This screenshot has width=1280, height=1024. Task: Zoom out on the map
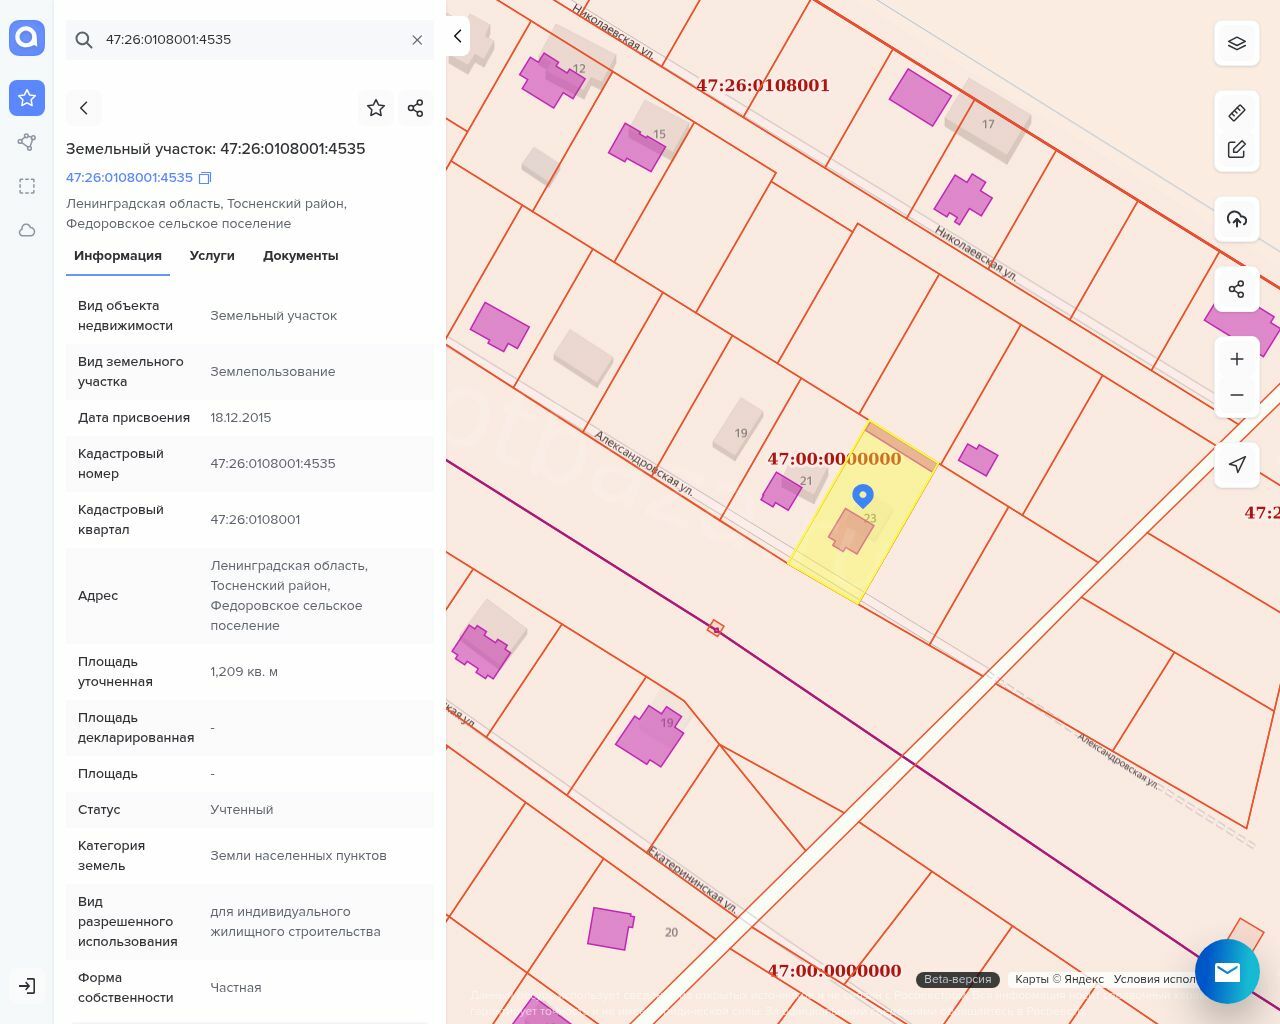1237,395
